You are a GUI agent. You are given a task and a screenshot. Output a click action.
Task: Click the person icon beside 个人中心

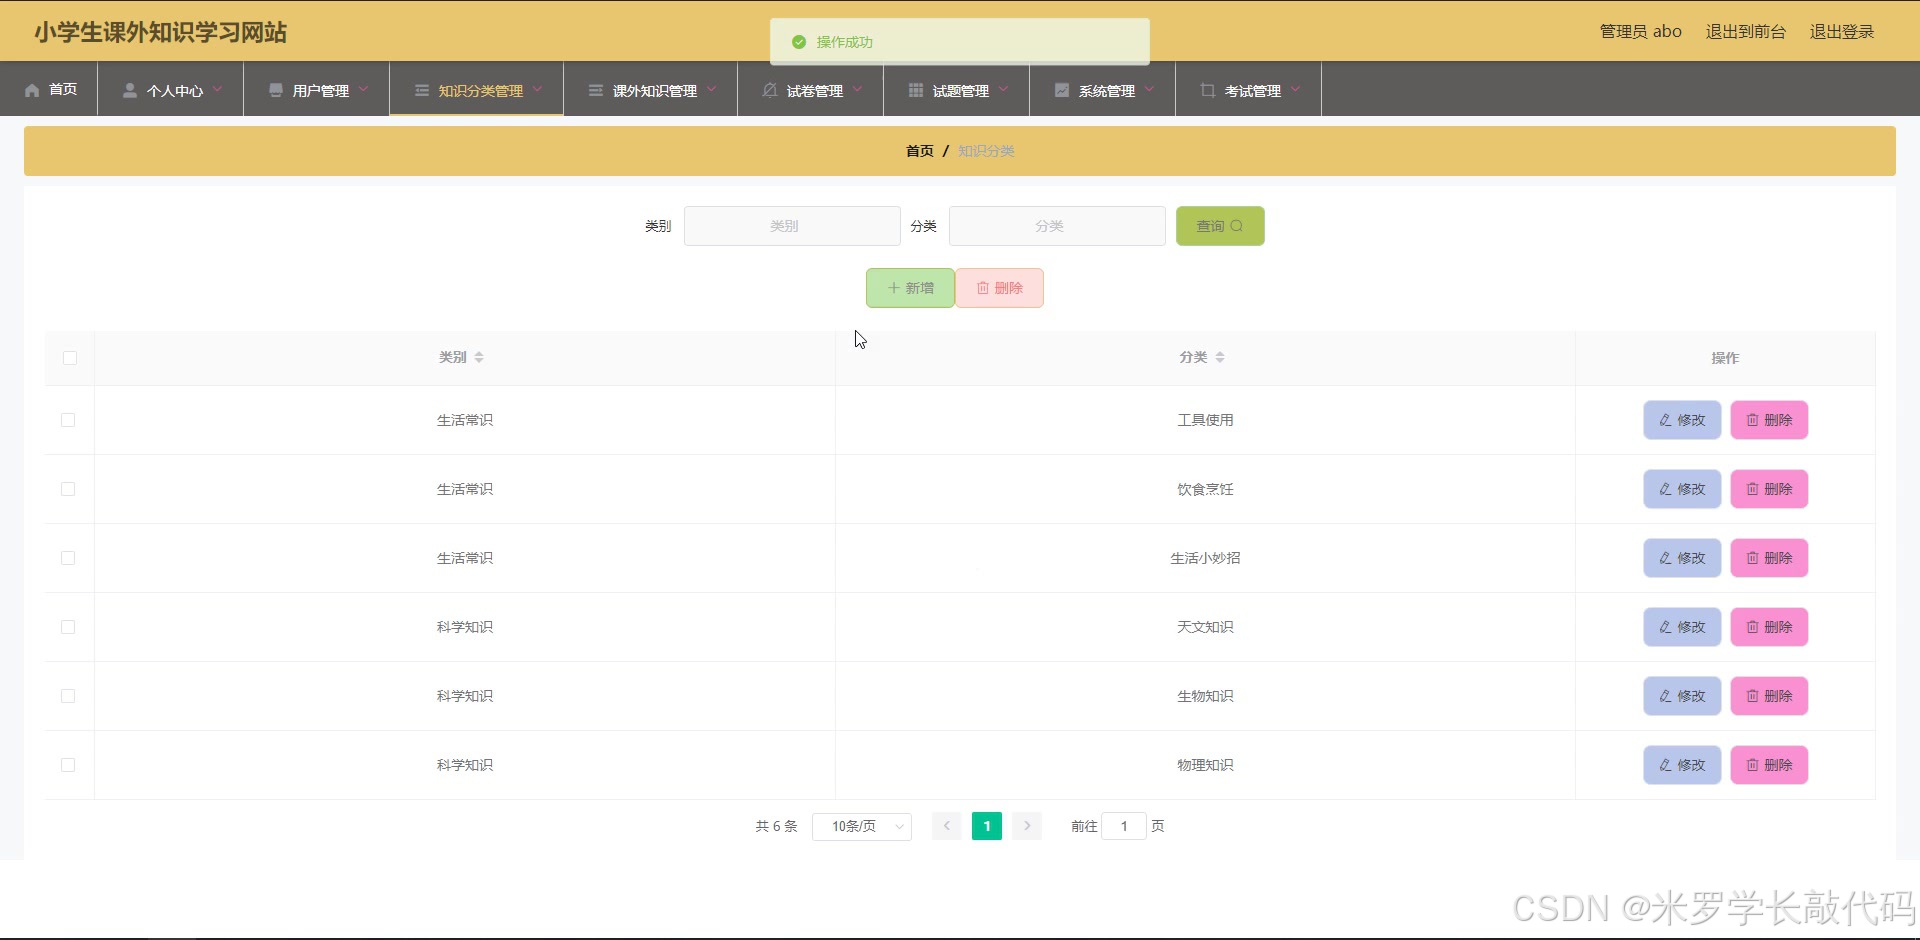coord(130,90)
